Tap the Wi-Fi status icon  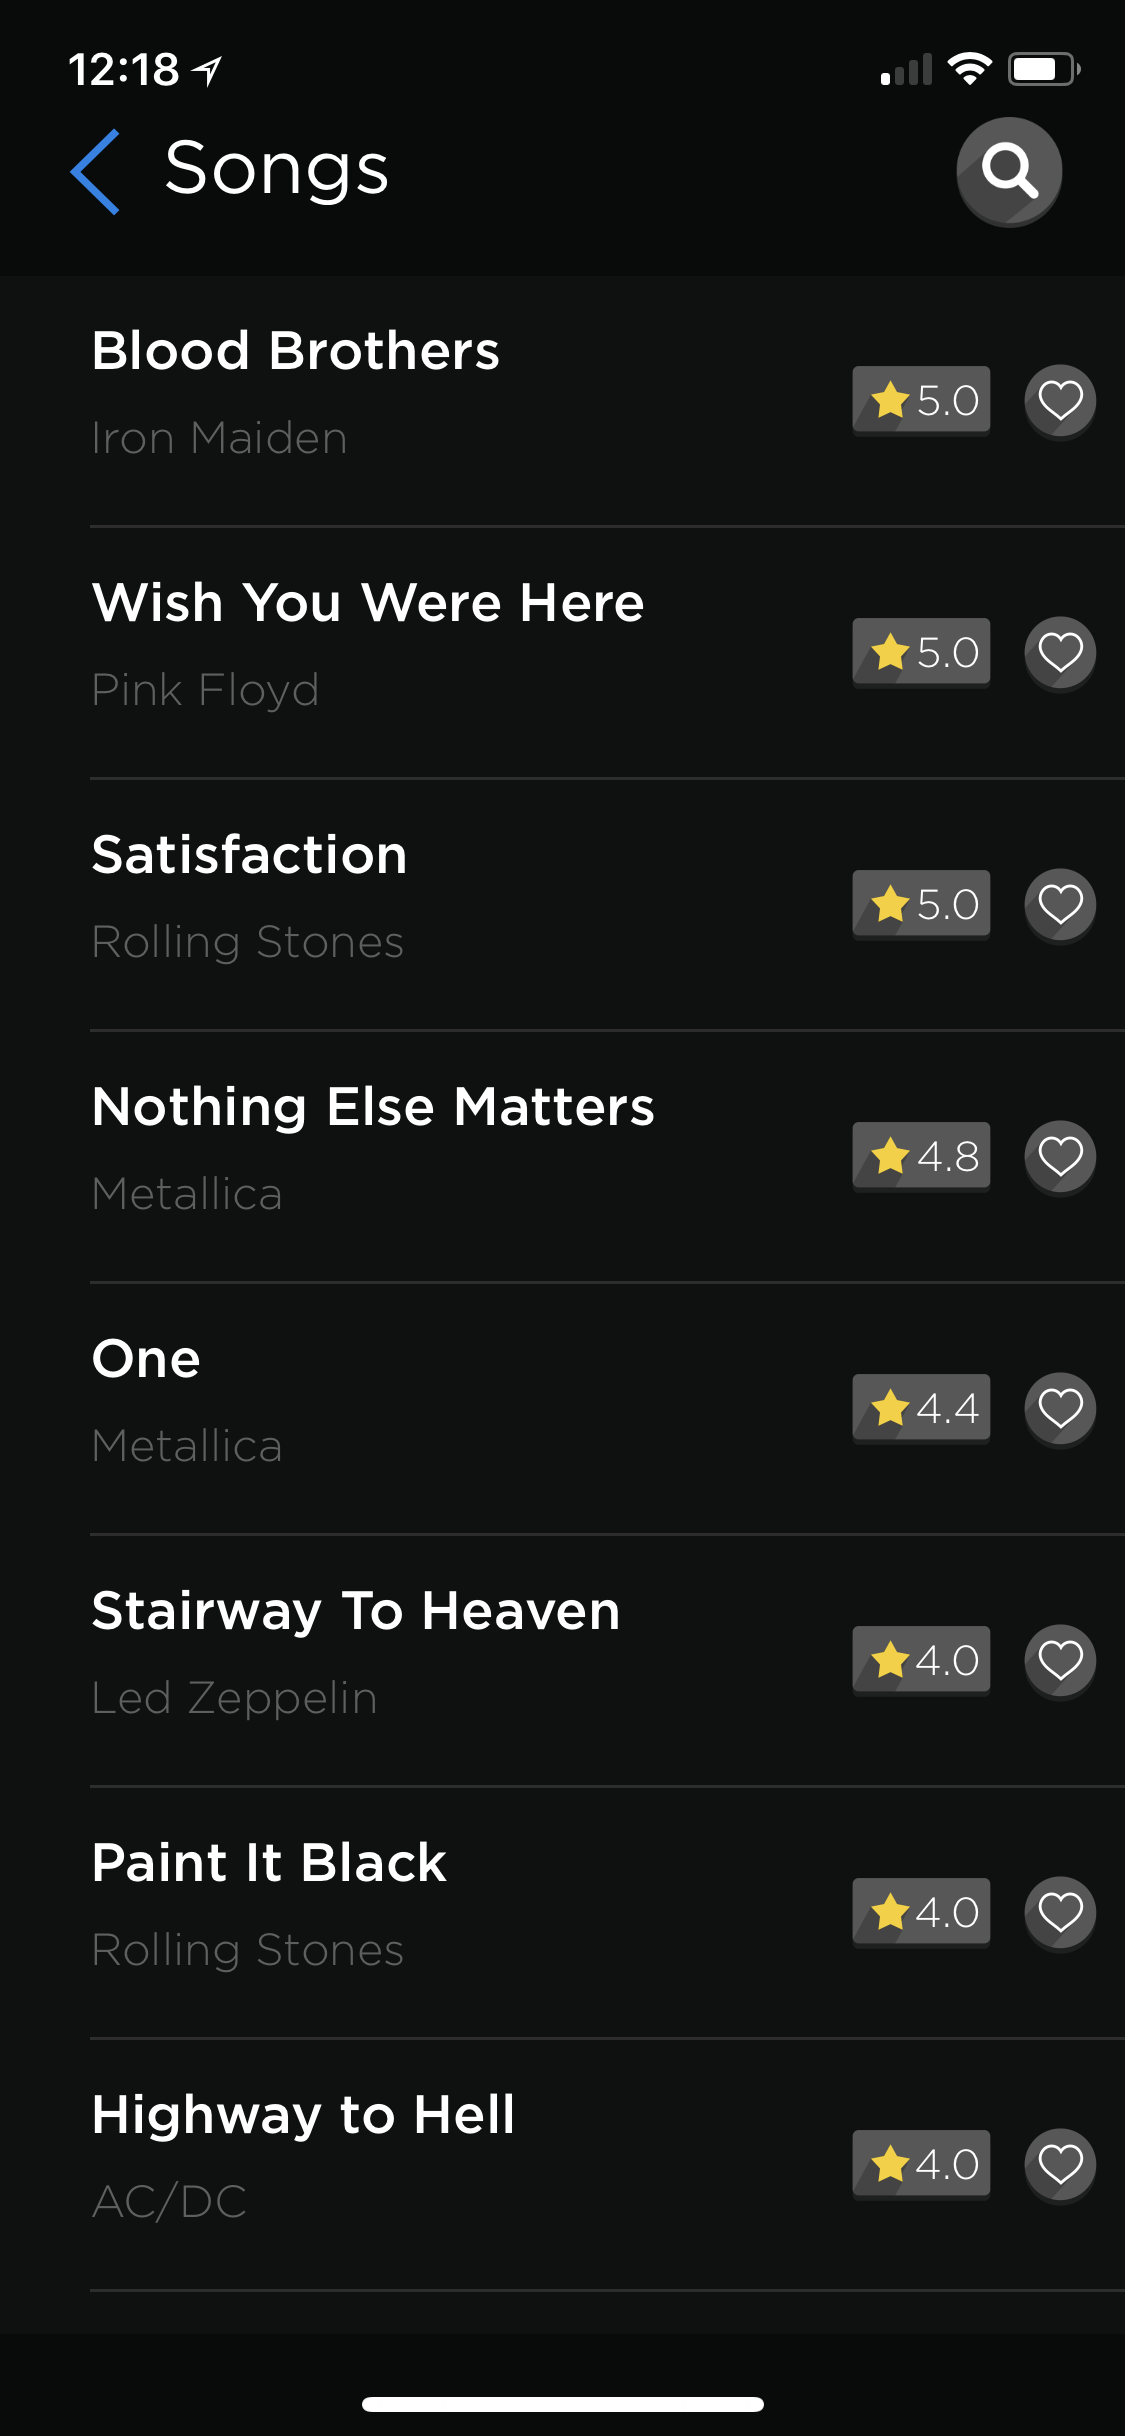coord(968,69)
